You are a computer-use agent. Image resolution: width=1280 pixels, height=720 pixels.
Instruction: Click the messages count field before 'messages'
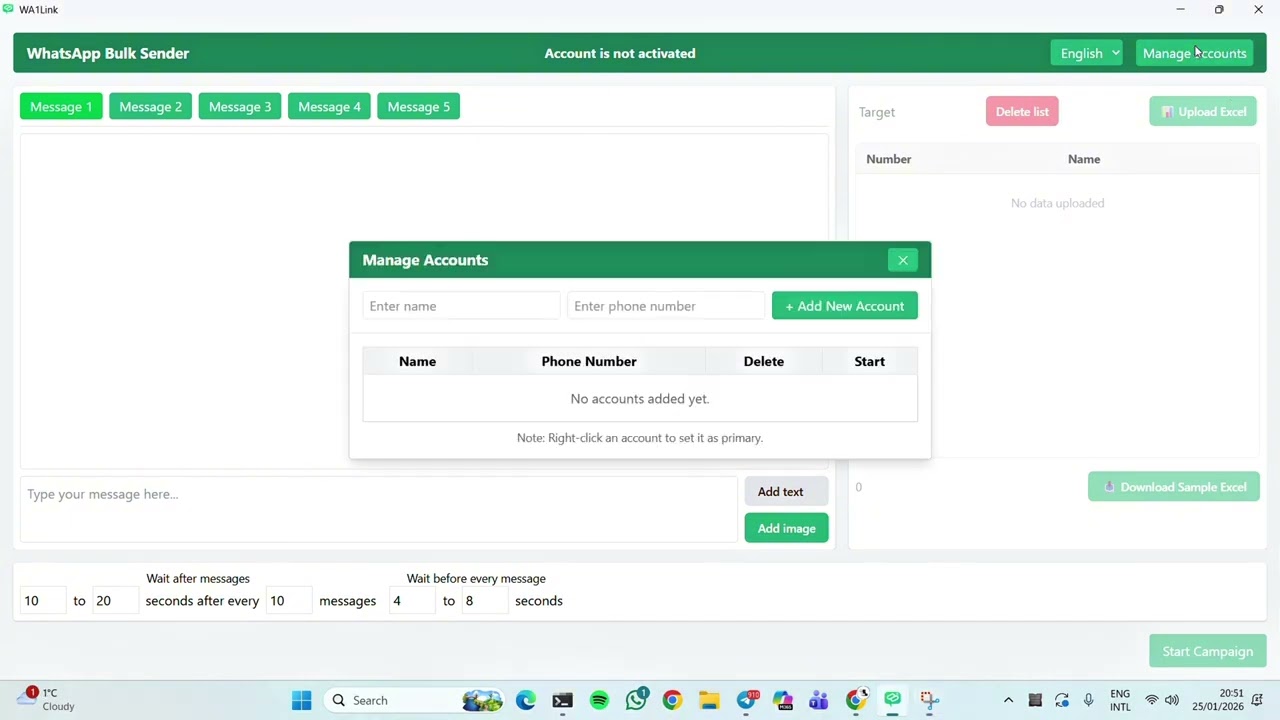(289, 601)
